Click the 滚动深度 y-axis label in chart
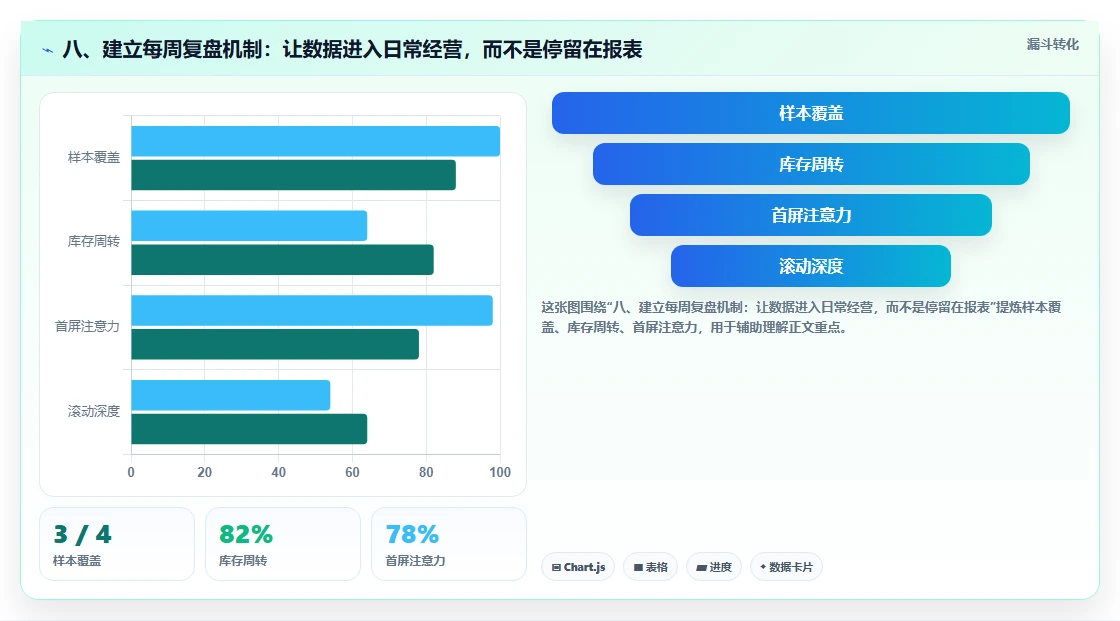 [94, 412]
